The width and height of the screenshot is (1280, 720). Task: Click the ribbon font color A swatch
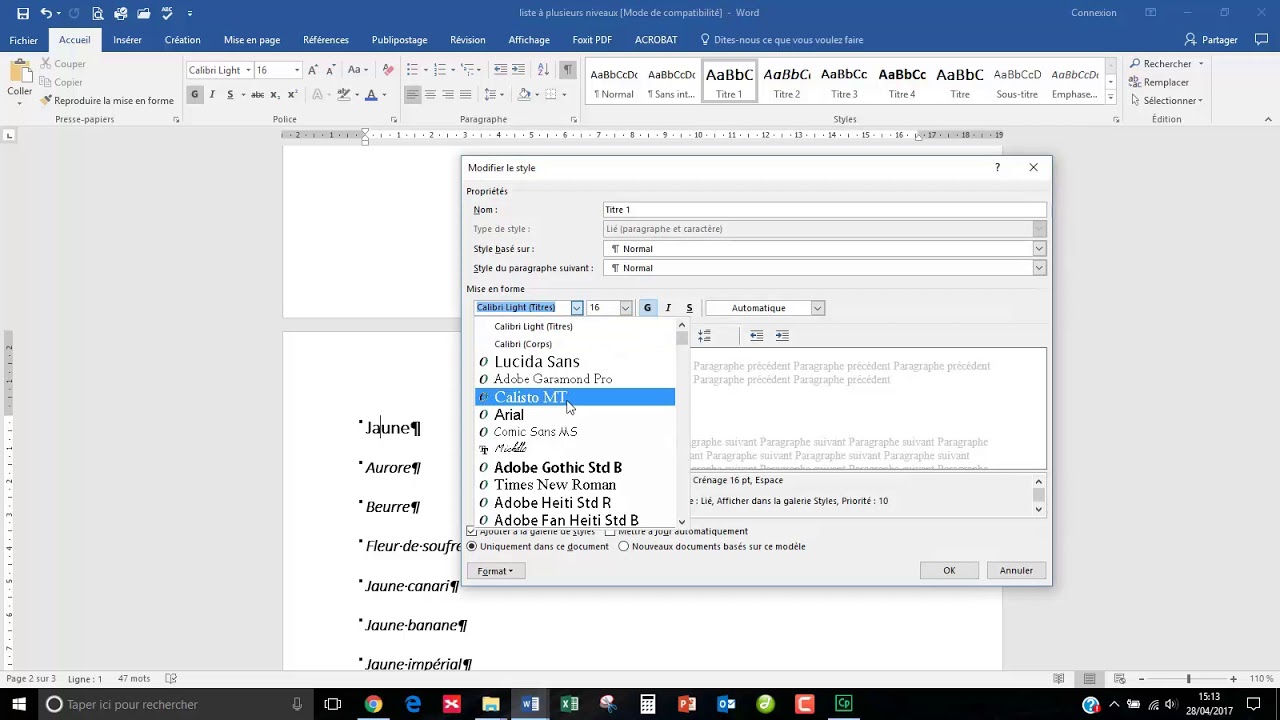(x=371, y=95)
